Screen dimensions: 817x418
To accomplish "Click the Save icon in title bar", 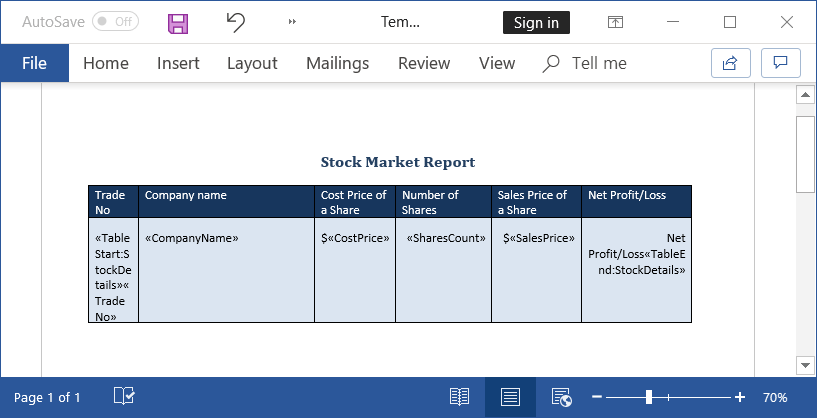I will click(178, 22).
